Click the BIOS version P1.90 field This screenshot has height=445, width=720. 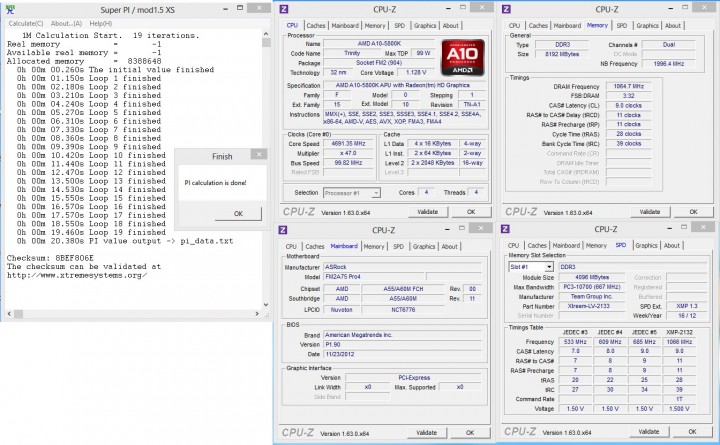click(403, 344)
